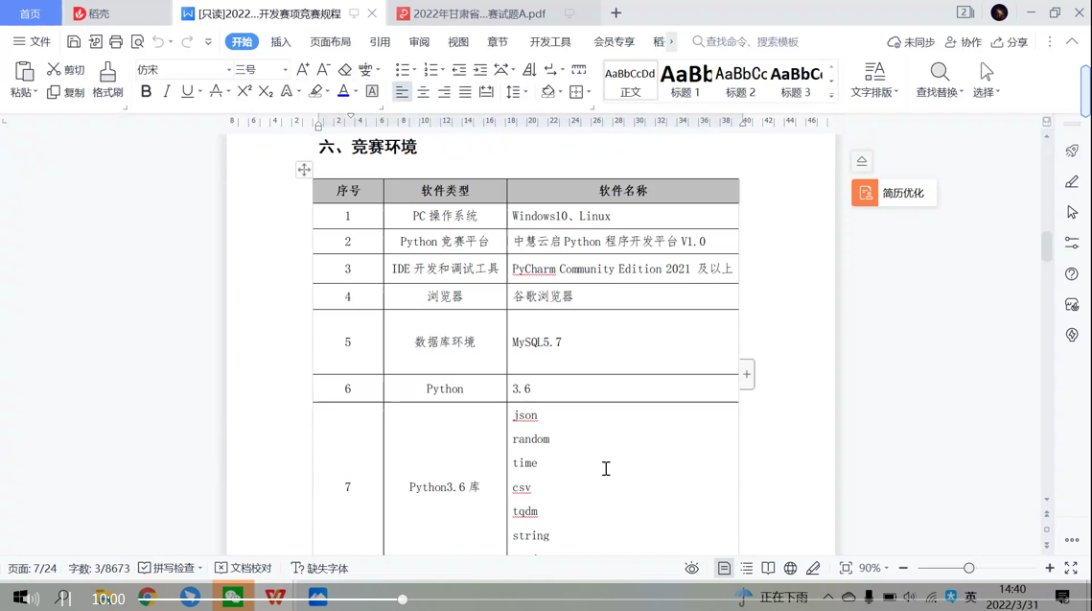1092x611 pixels.
Task: Activate the Format Painter (格式刷) tool
Action: click(x=107, y=79)
